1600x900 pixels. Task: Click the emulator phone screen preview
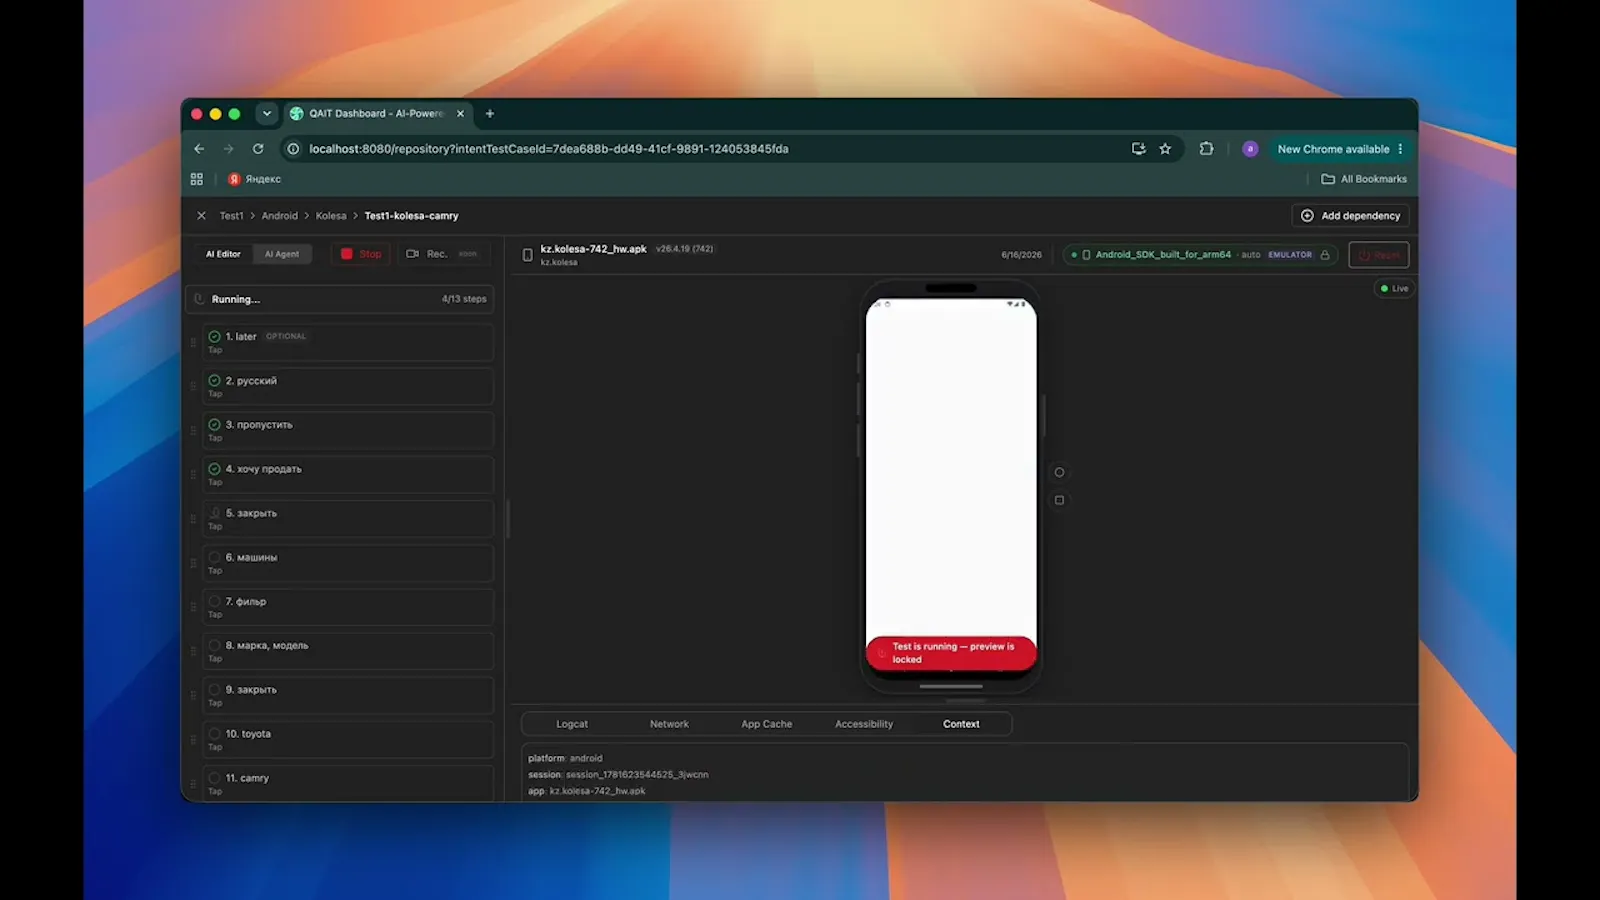pyautogui.click(x=951, y=484)
